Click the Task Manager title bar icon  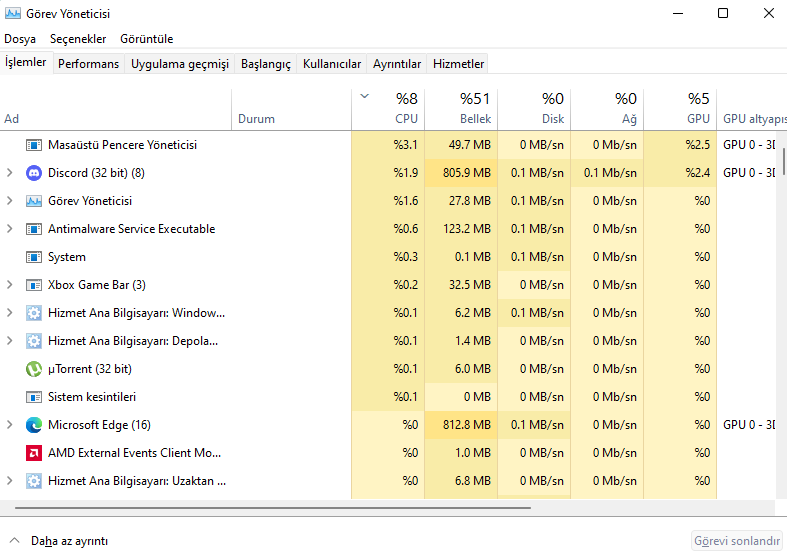[x=13, y=14]
